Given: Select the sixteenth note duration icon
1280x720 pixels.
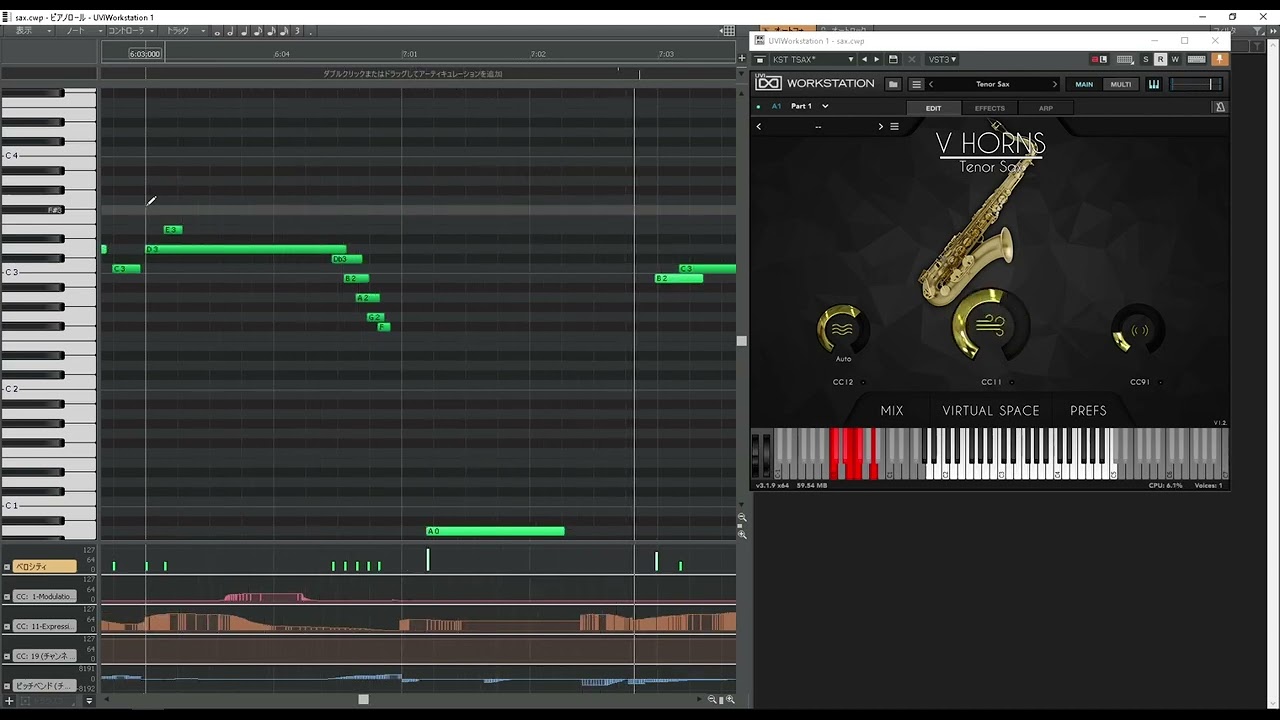Looking at the screenshot, I should 270,31.
